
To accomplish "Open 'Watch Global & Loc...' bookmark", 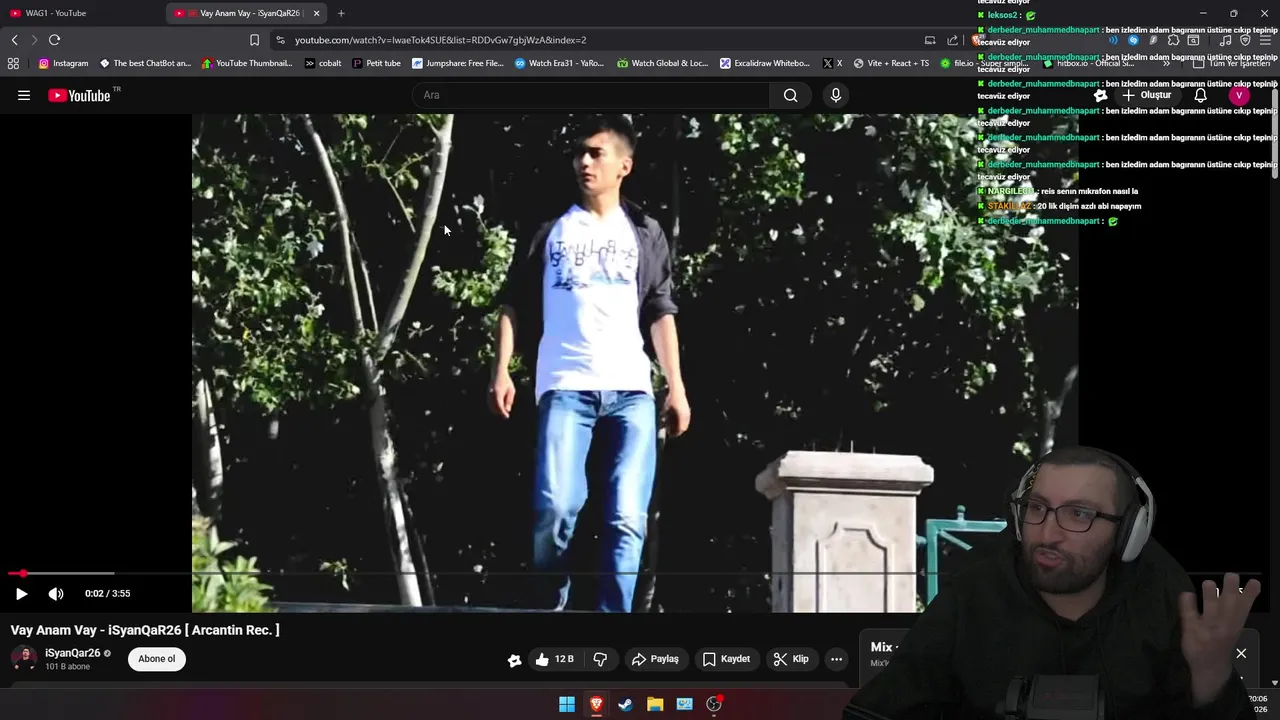I will pyautogui.click(x=662, y=63).
